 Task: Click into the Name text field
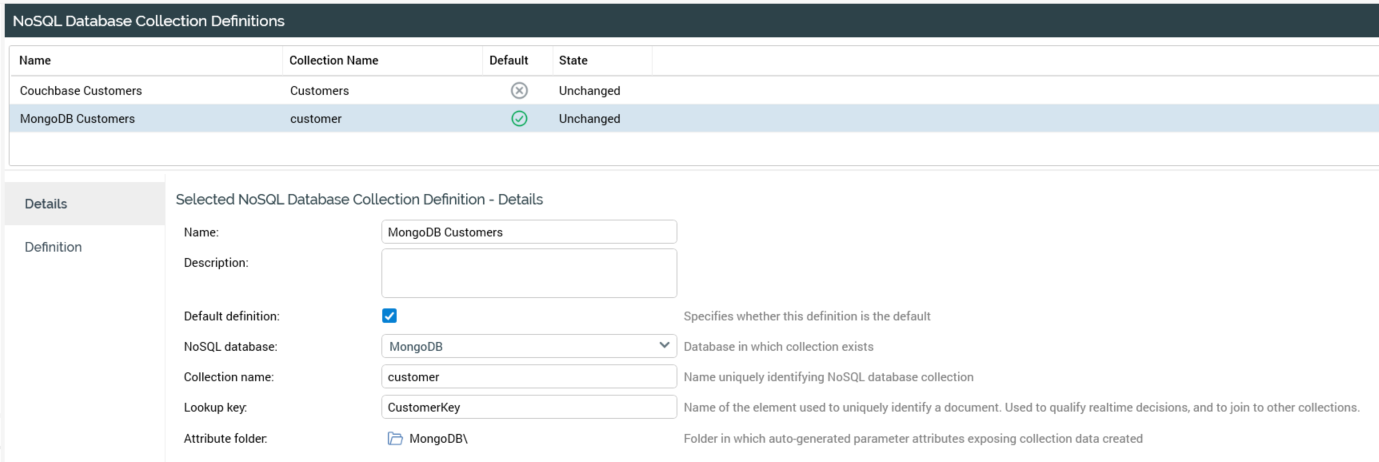coord(529,232)
